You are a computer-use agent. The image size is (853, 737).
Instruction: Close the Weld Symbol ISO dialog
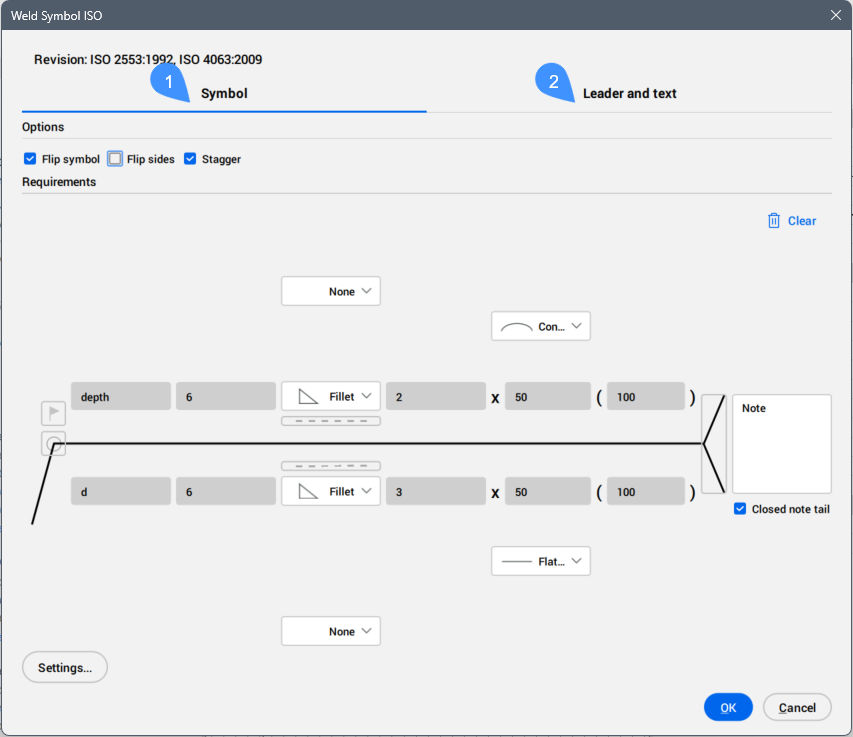836,15
